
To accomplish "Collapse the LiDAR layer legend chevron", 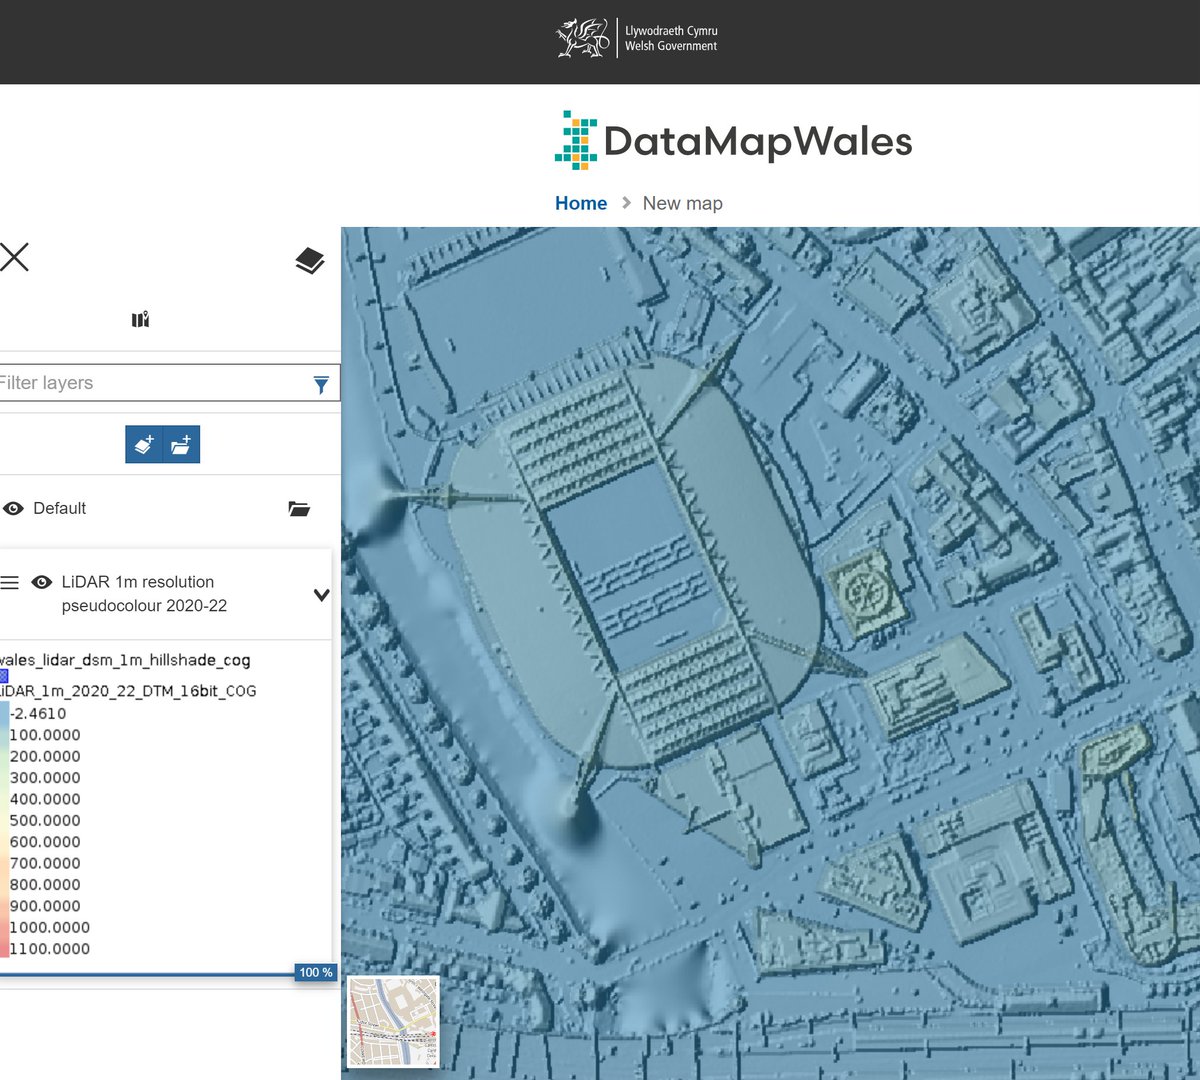I will tap(321, 595).
